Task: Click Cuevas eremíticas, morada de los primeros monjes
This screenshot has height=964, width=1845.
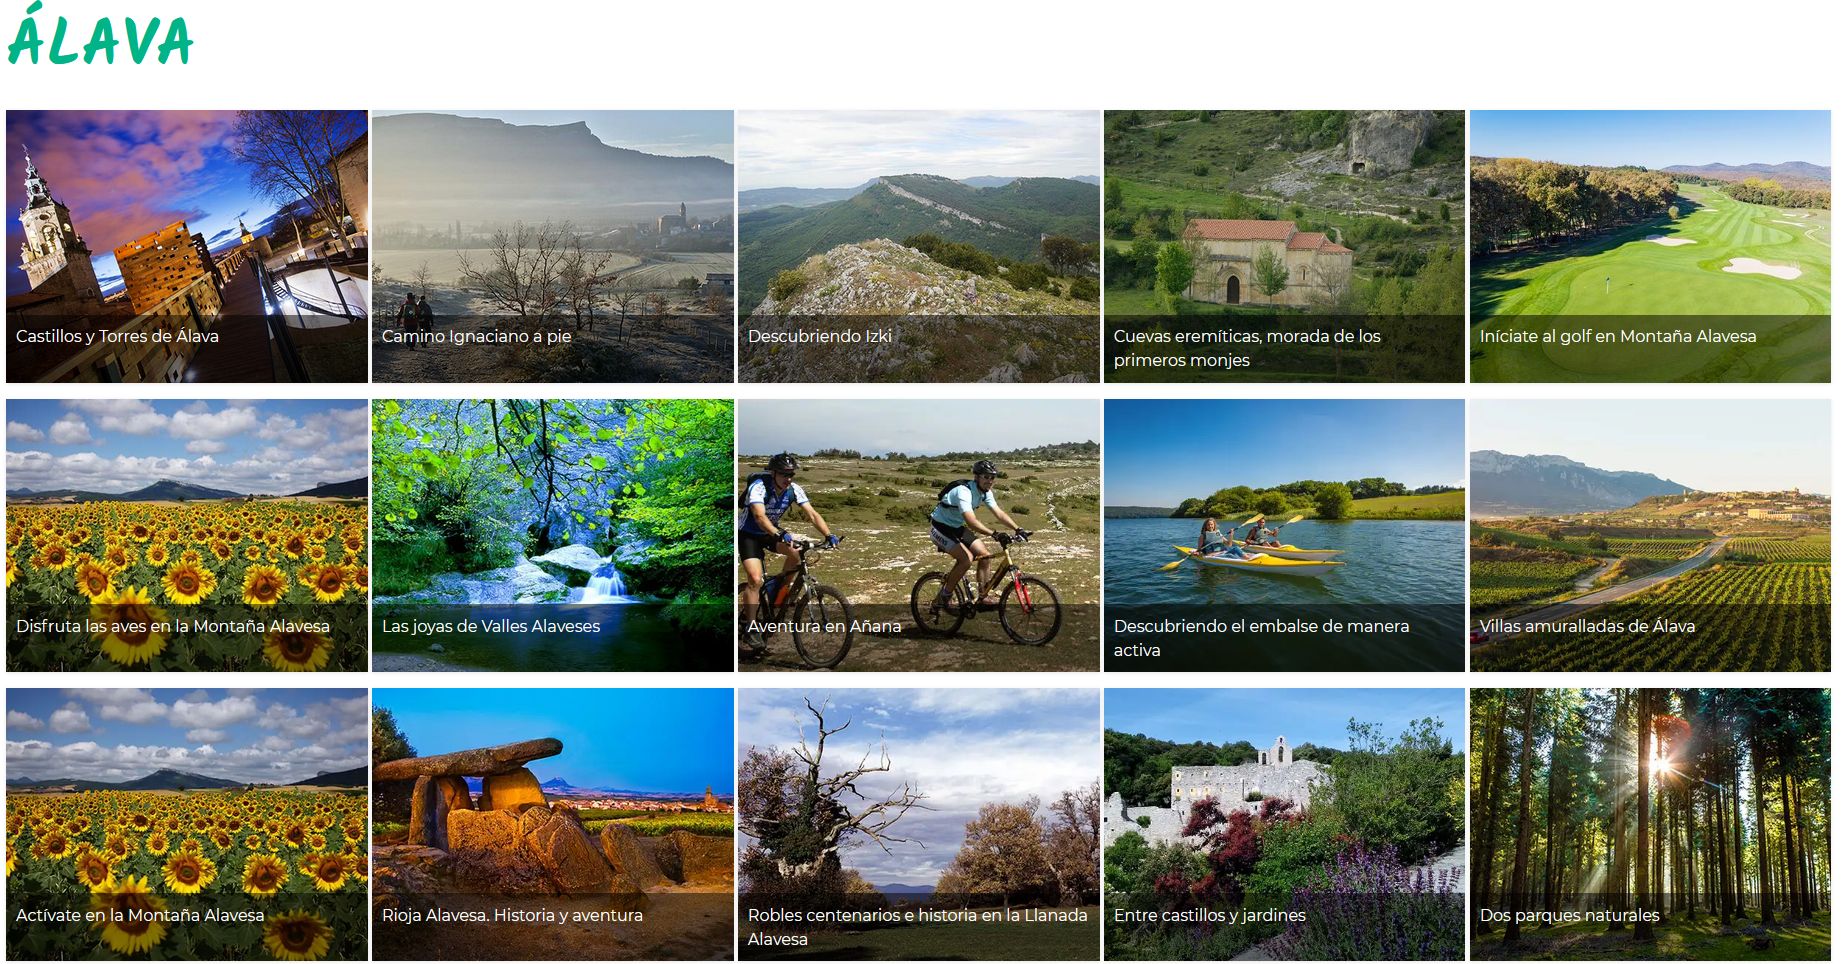Action: [1285, 246]
